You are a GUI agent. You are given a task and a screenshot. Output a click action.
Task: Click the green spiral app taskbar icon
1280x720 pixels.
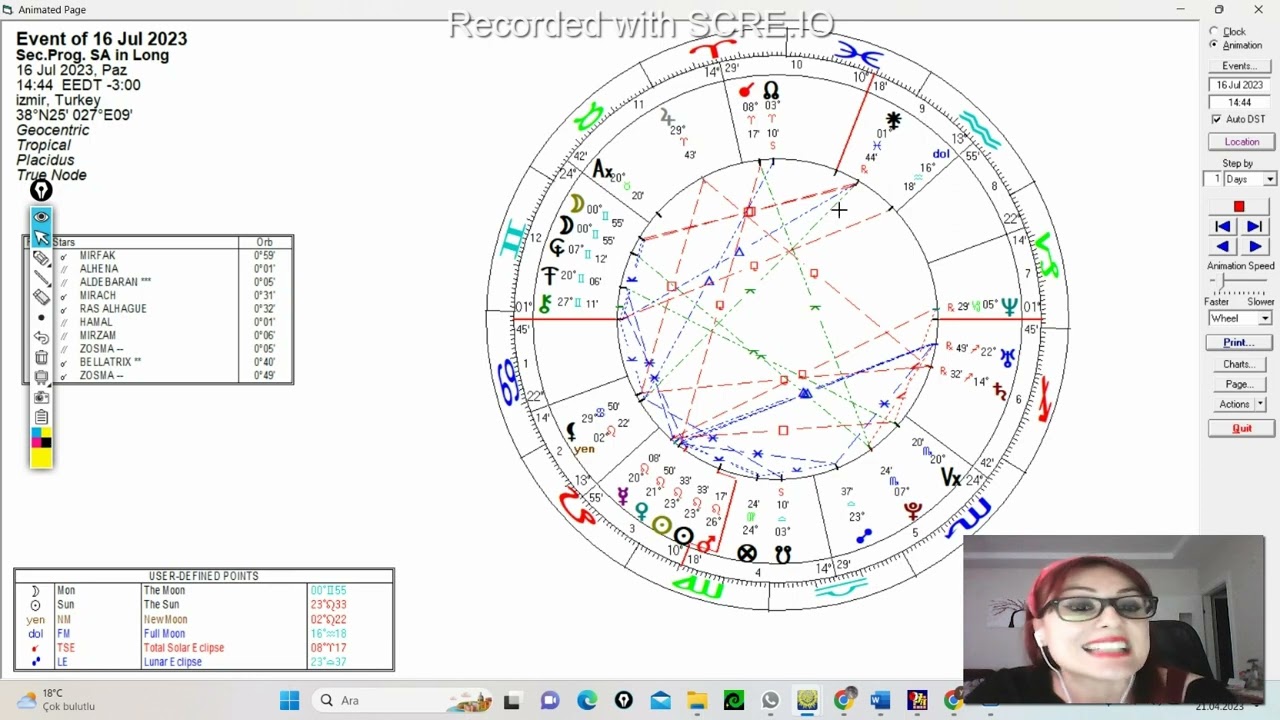click(x=734, y=700)
